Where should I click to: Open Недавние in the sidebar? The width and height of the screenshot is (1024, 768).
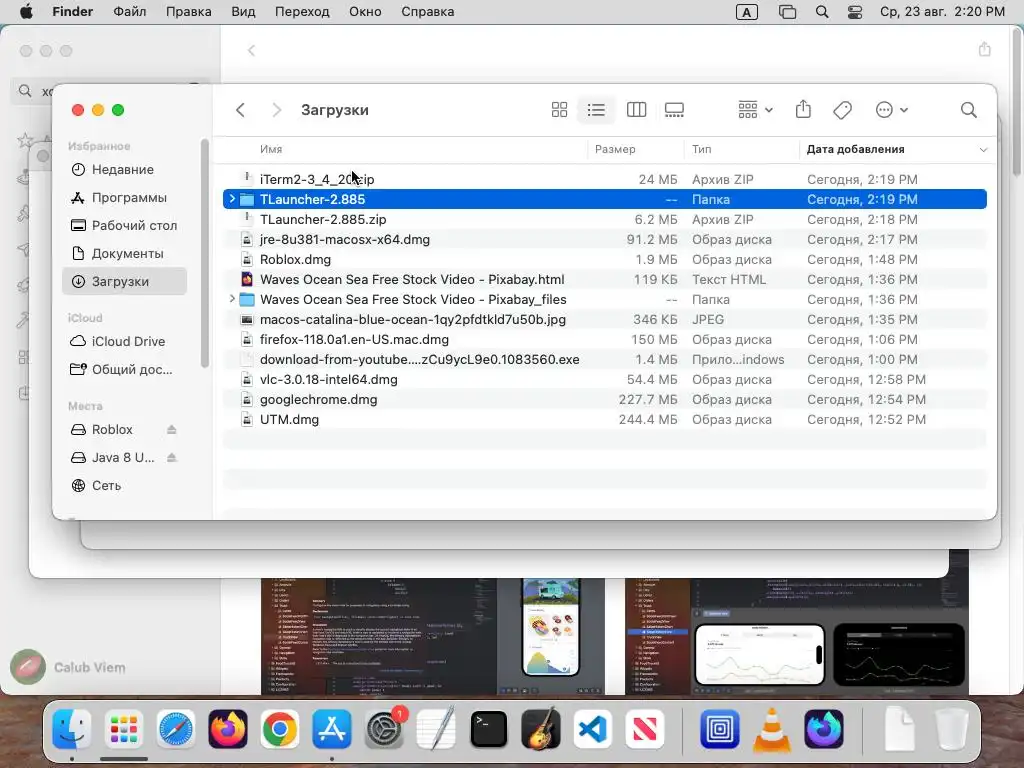(x=124, y=170)
